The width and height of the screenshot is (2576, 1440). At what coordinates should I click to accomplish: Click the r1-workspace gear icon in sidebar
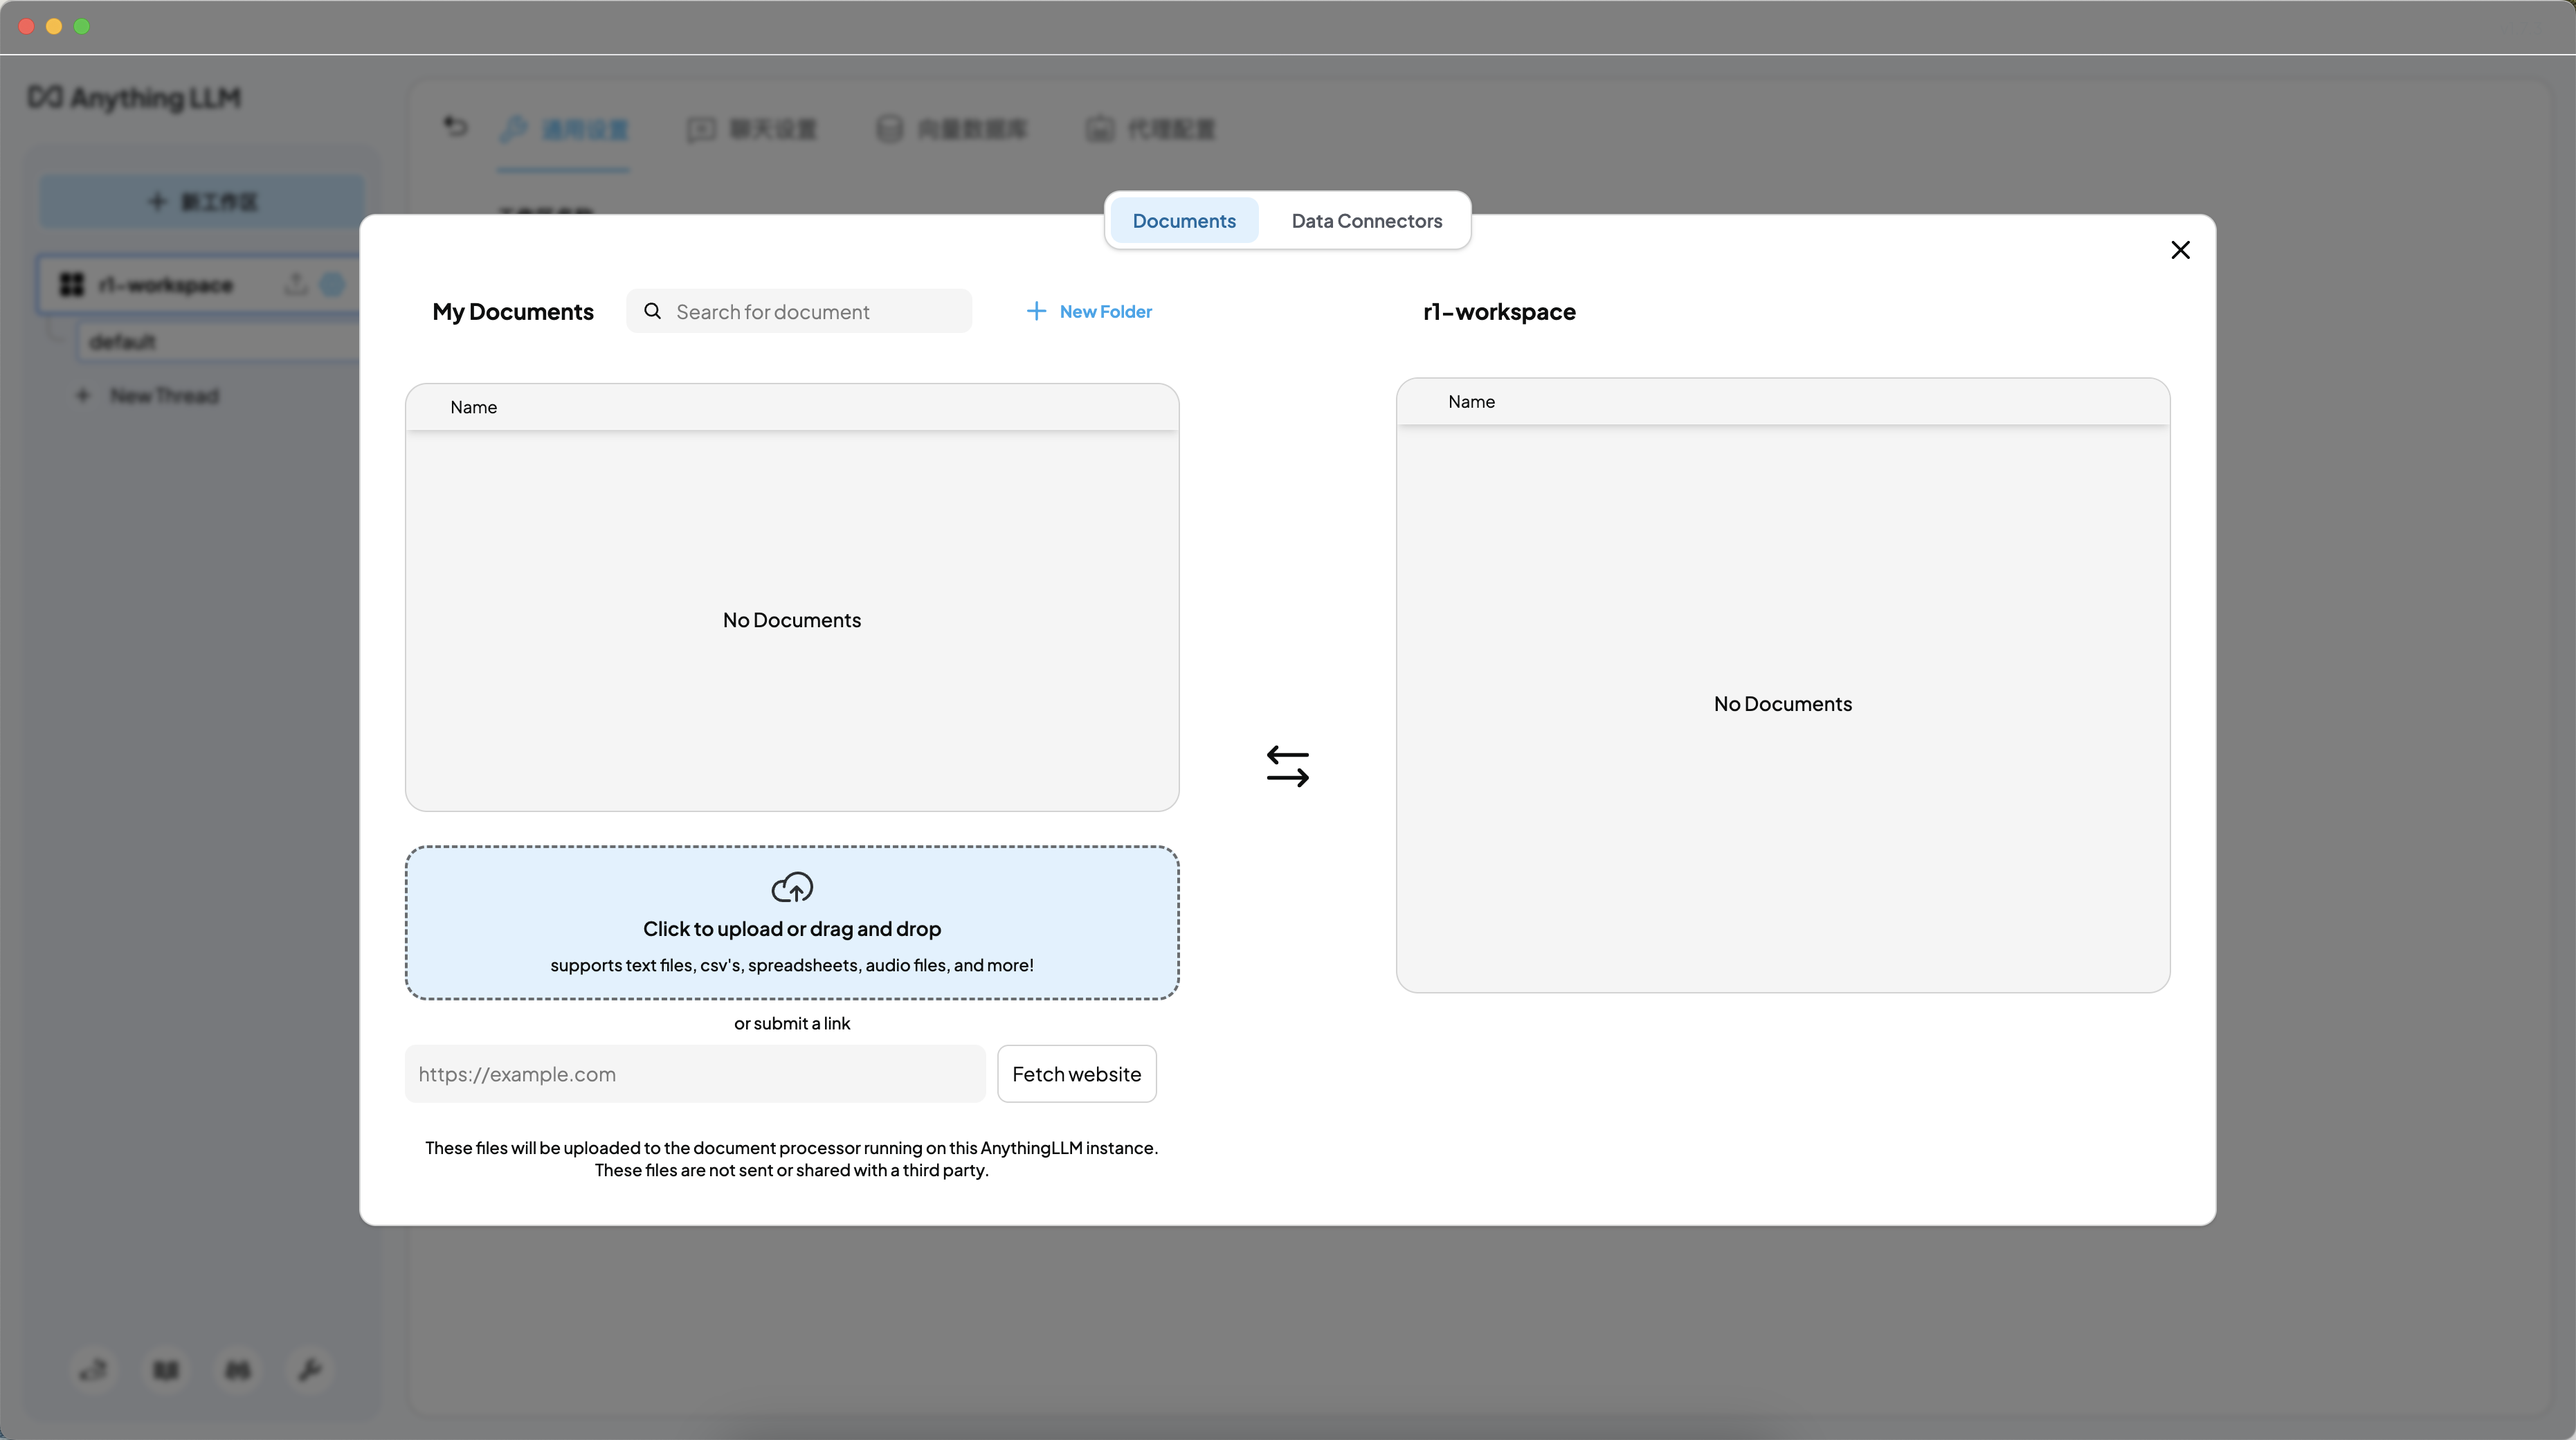click(x=332, y=284)
